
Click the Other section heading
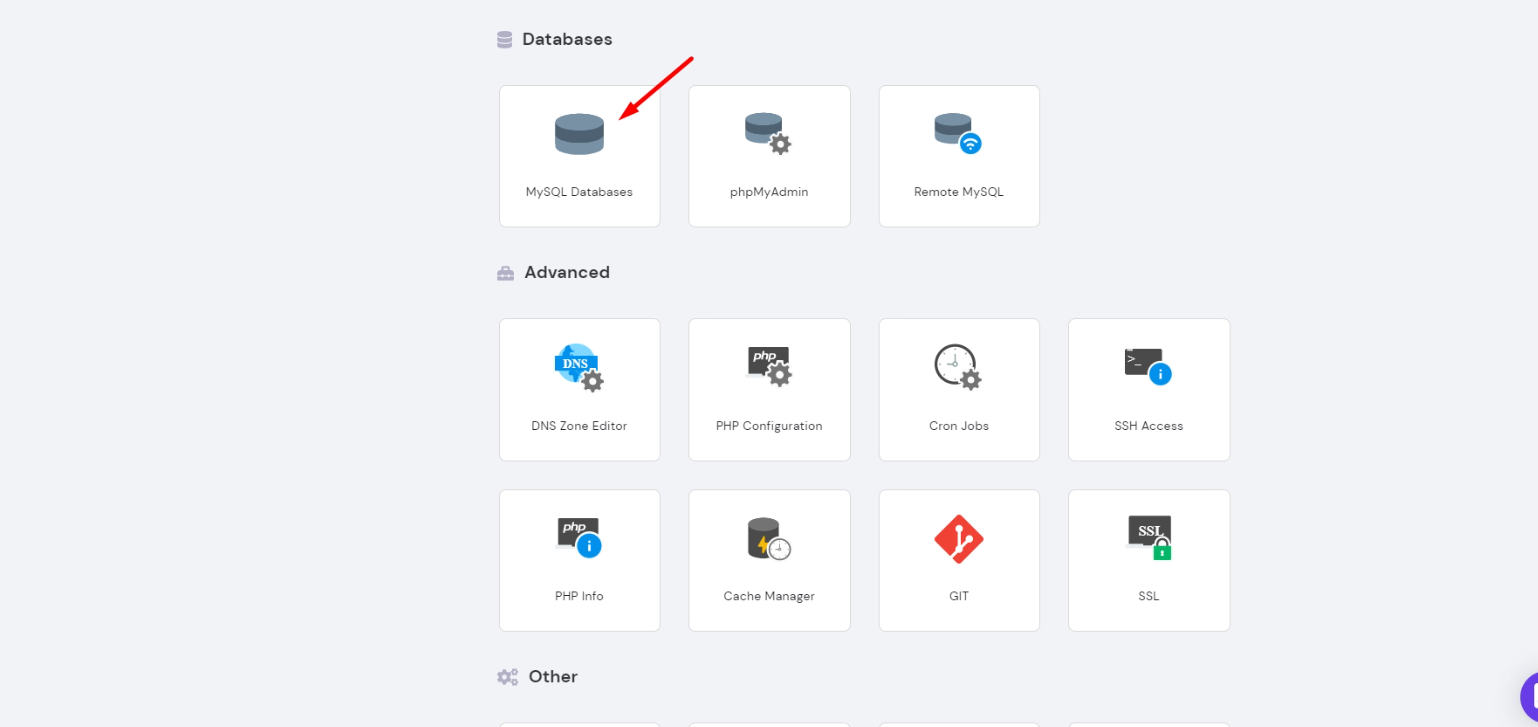[553, 676]
